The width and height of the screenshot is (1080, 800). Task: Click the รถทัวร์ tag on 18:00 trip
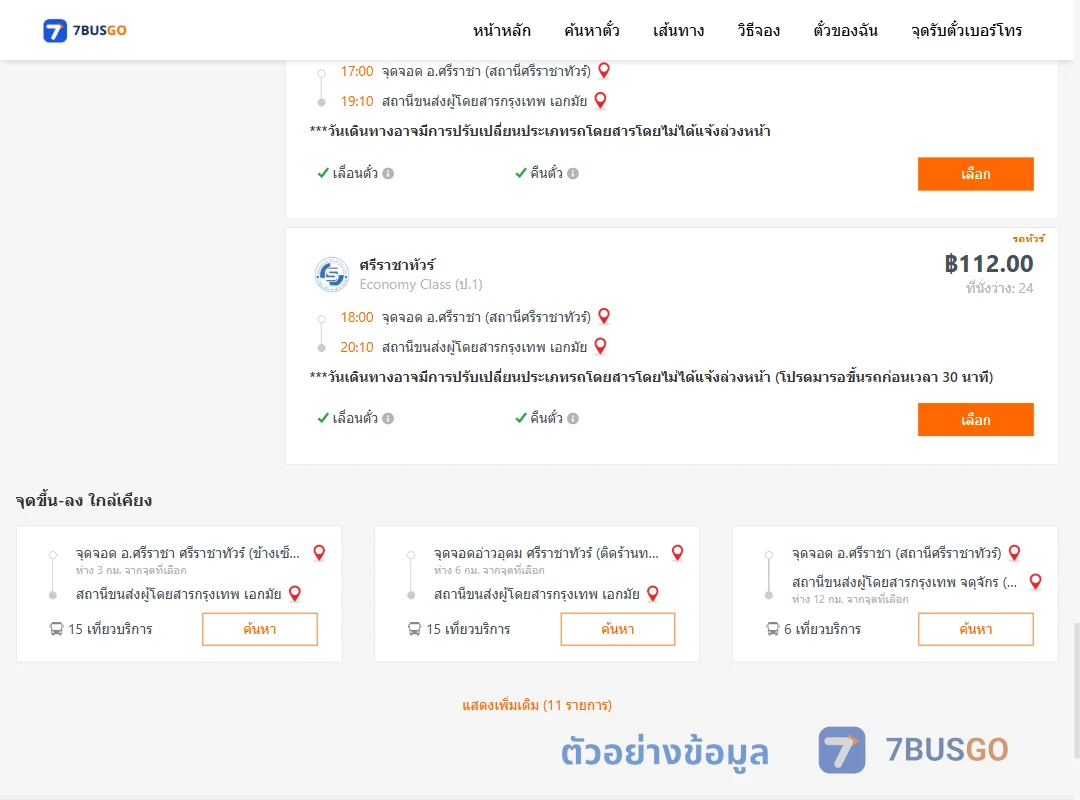pos(1028,238)
